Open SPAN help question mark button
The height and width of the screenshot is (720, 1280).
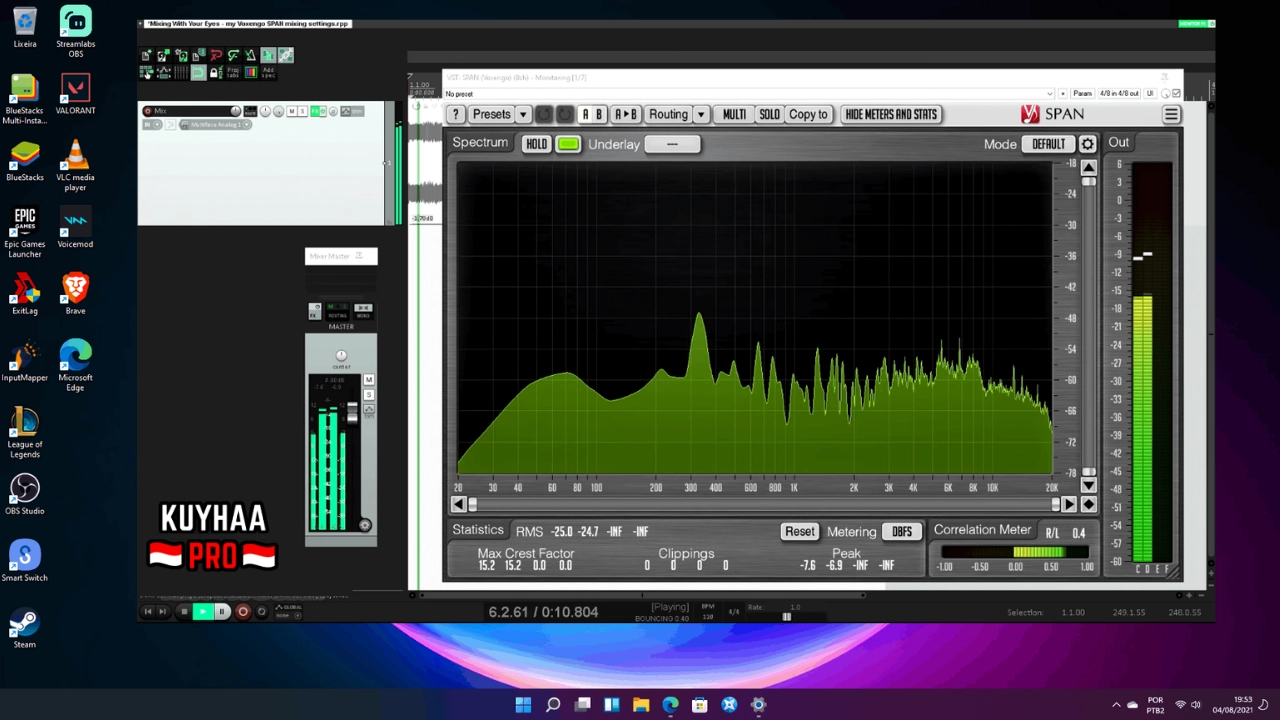point(455,114)
